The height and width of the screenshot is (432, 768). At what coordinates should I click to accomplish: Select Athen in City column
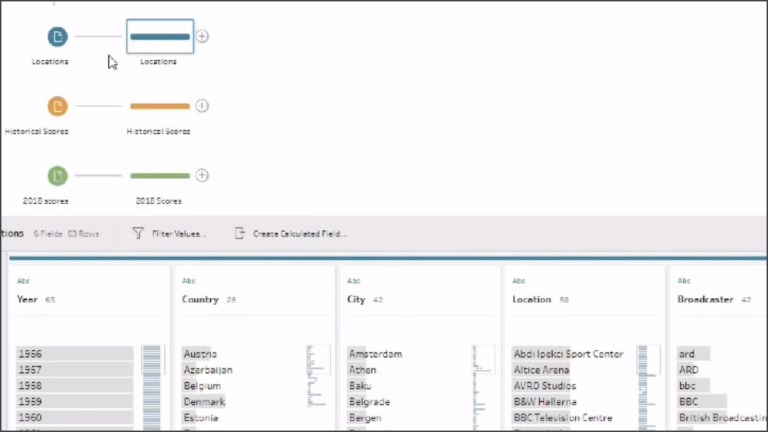point(362,370)
